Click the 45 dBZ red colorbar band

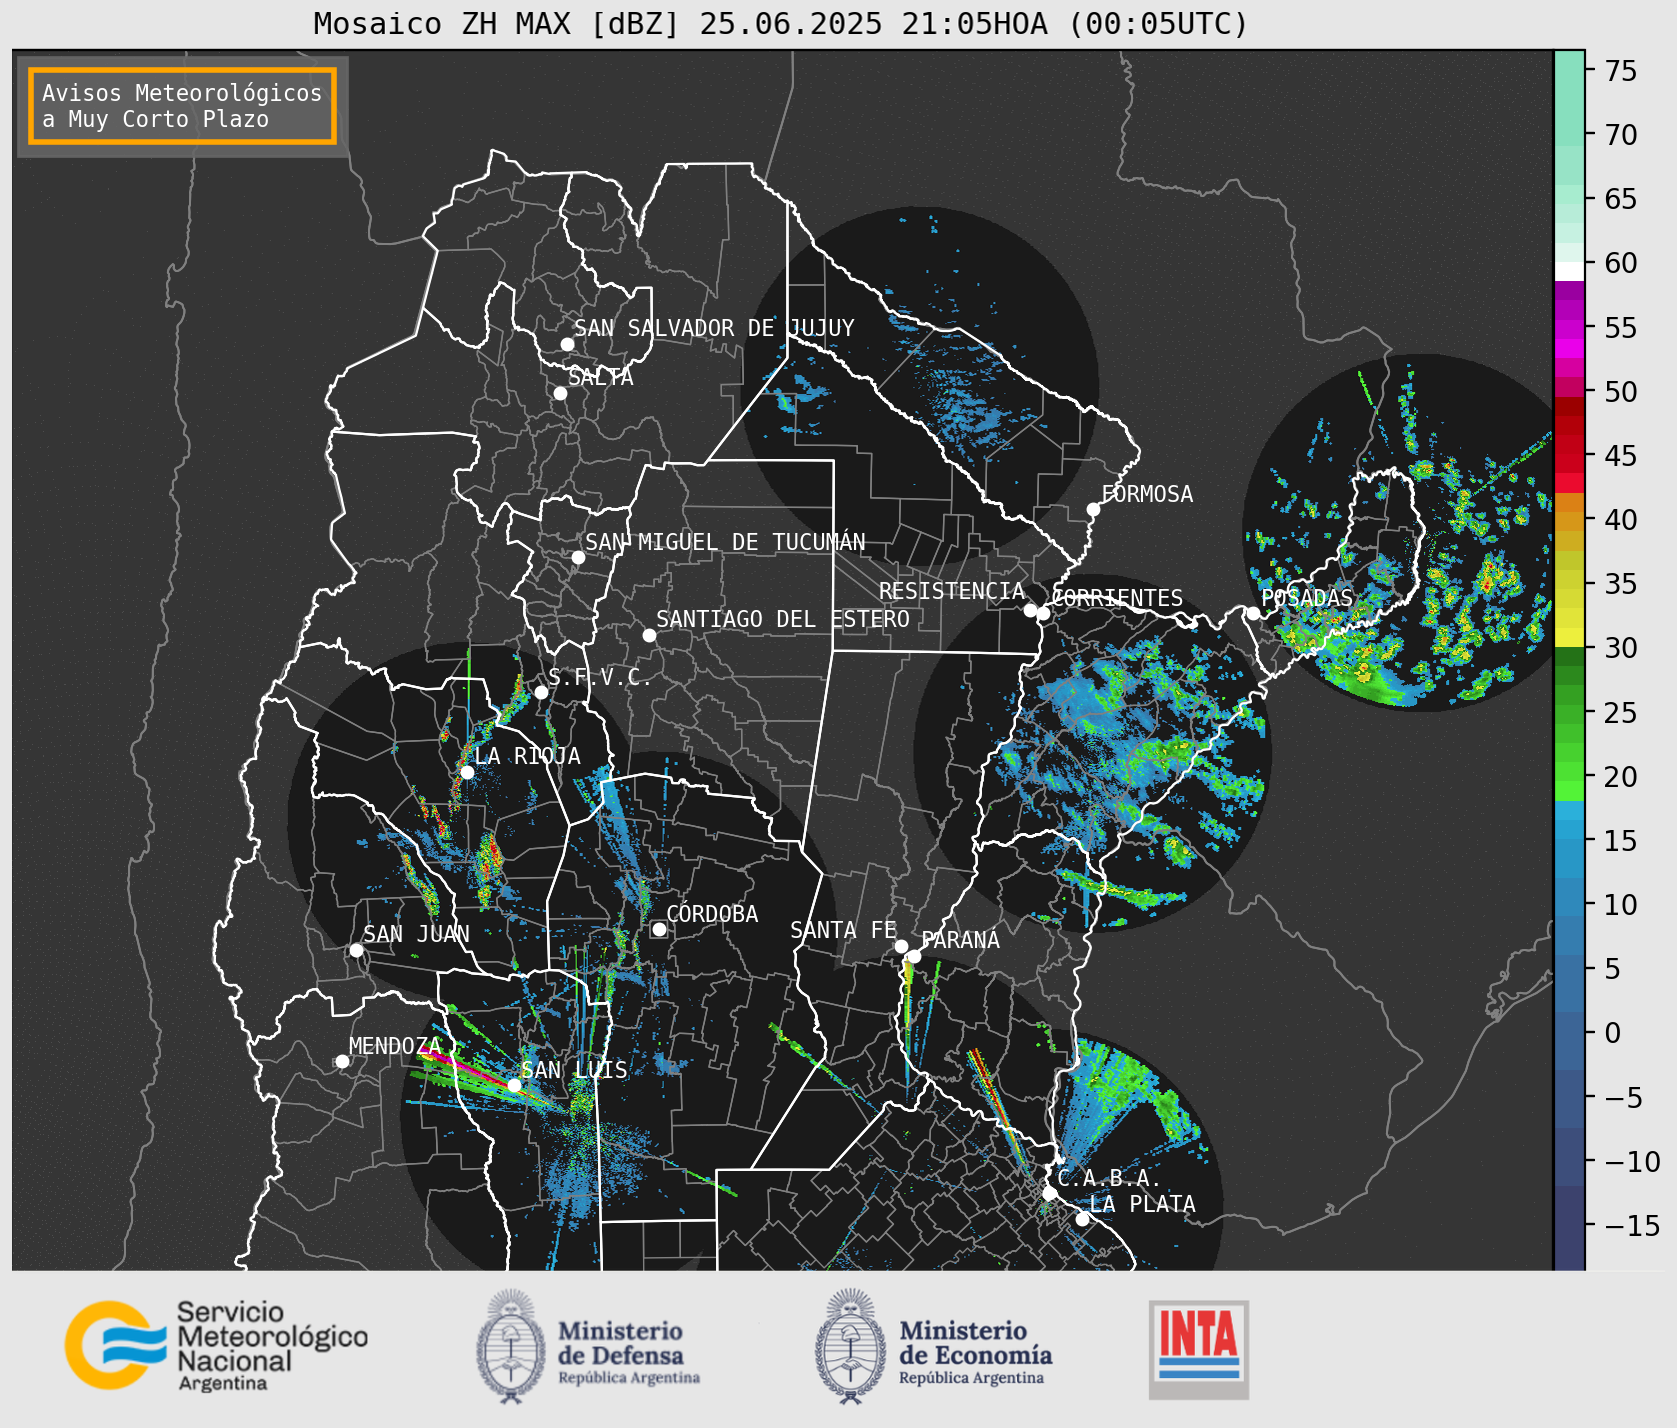(1569, 463)
